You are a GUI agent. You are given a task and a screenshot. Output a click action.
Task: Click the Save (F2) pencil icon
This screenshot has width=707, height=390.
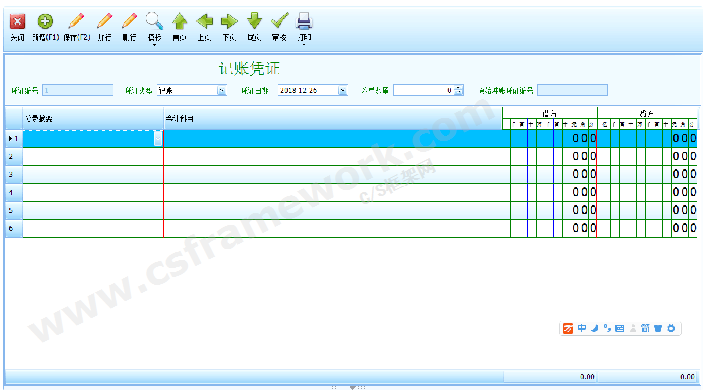pos(76,21)
